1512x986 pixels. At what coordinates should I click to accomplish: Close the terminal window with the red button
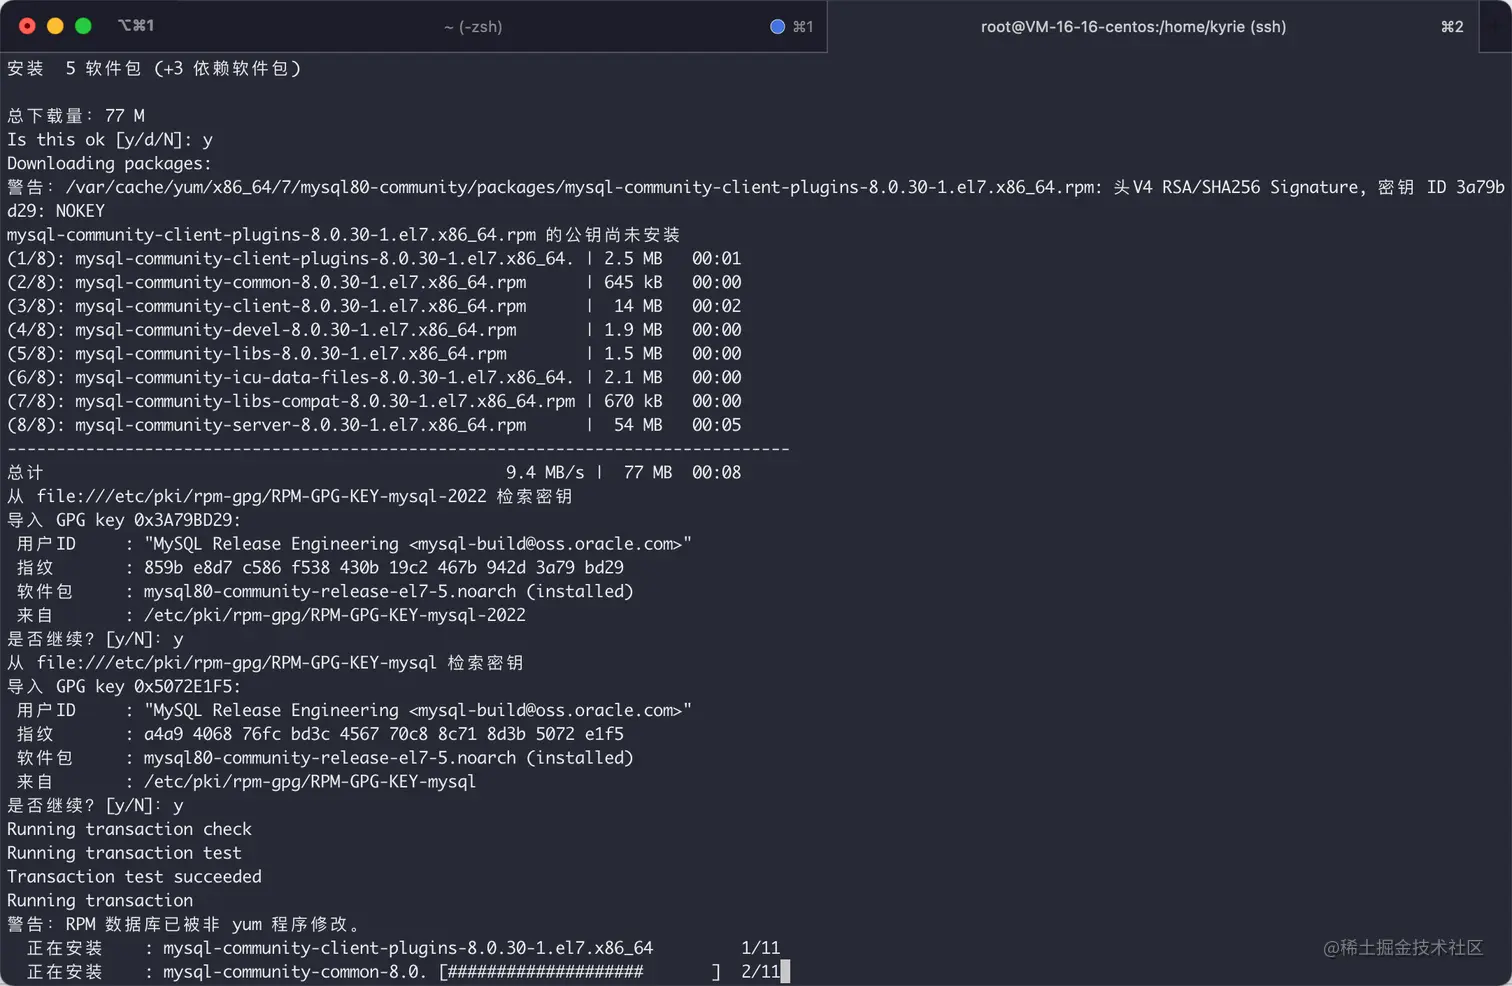pyautogui.click(x=27, y=26)
